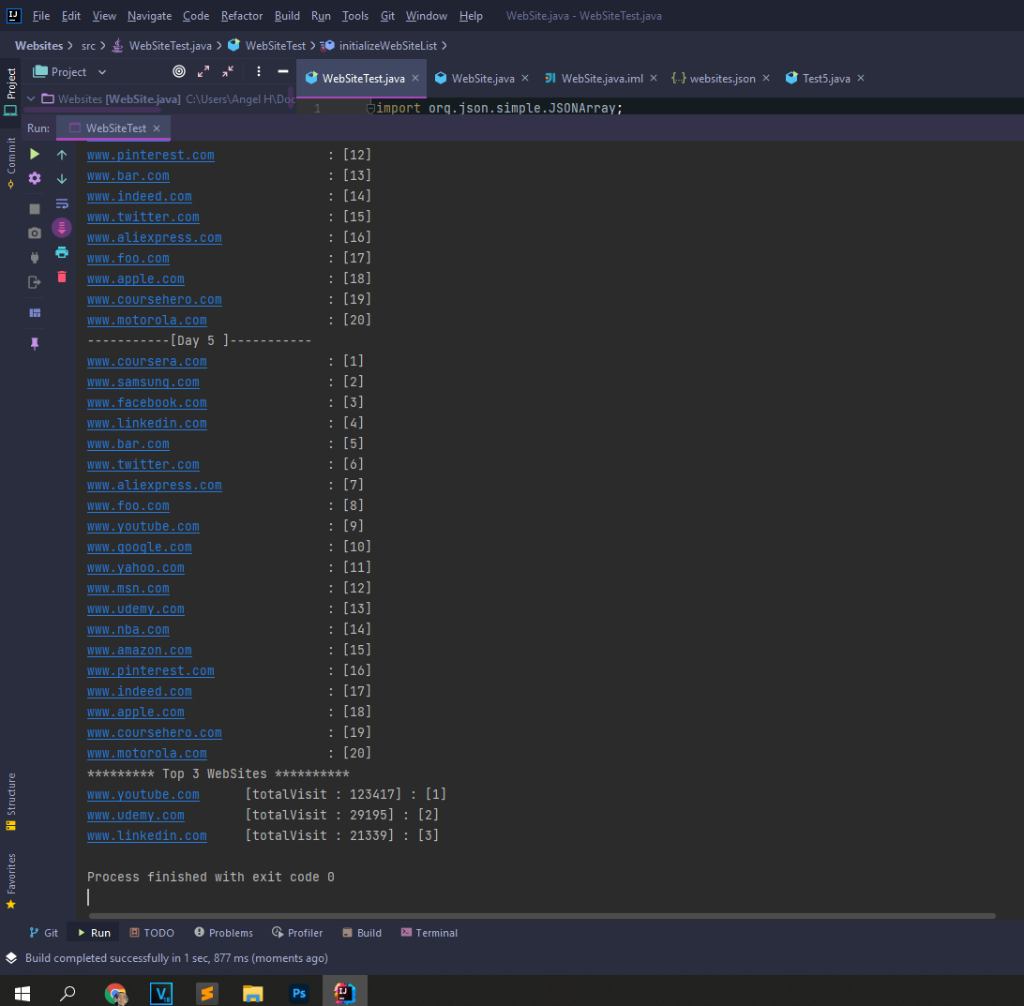
Task: Toggle the Structure sidebar tool button
Action: (10, 802)
